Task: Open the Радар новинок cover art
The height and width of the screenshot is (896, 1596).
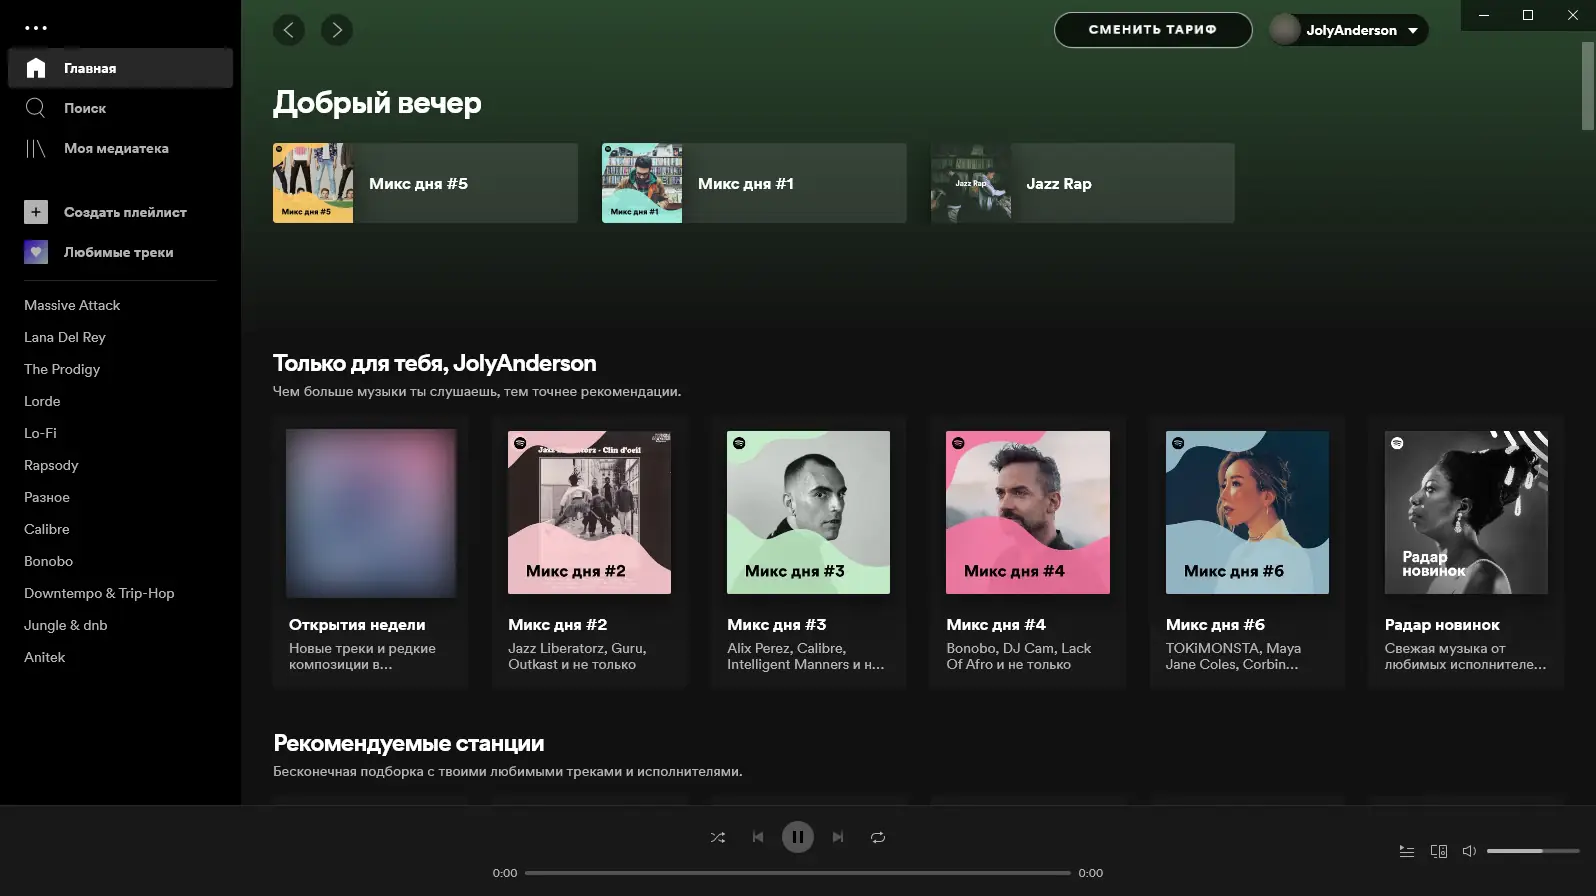Action: point(1466,513)
